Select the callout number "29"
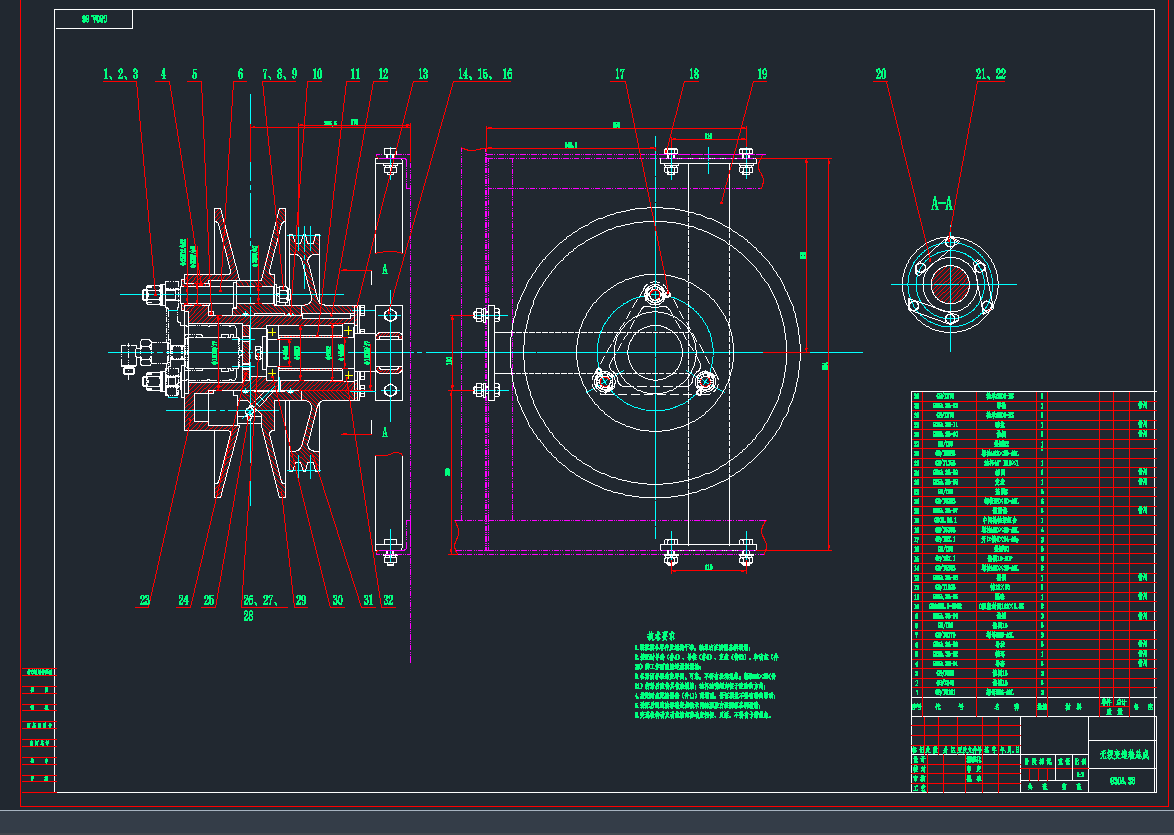Image resolution: width=1174 pixels, height=835 pixels. pyautogui.click(x=301, y=600)
